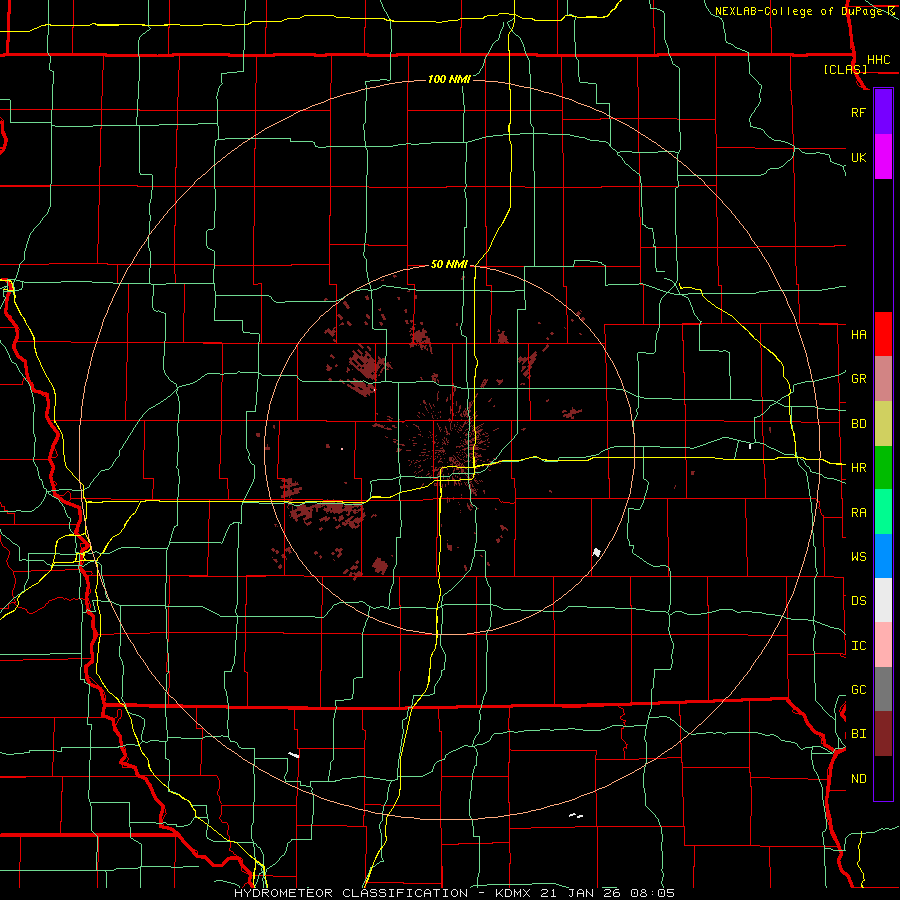Click the HA red legend swatch

[883, 334]
